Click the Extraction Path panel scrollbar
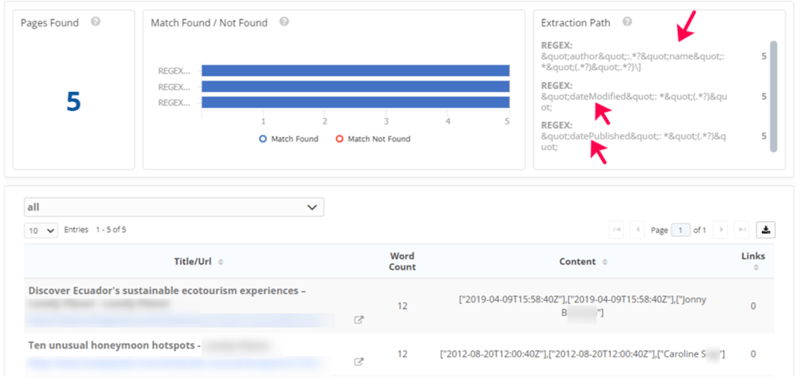This screenshot has height=384, width=800. click(x=773, y=96)
